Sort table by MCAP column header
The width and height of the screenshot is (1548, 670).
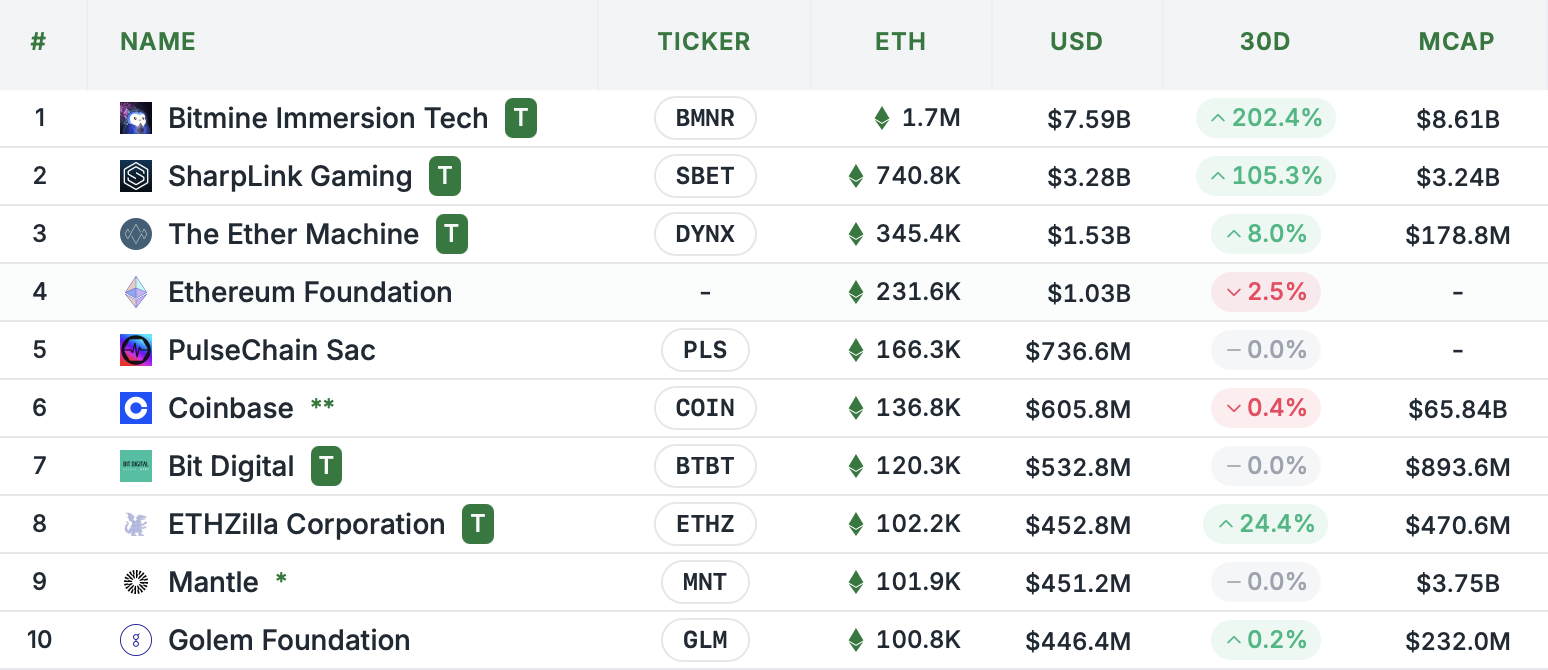(1456, 42)
